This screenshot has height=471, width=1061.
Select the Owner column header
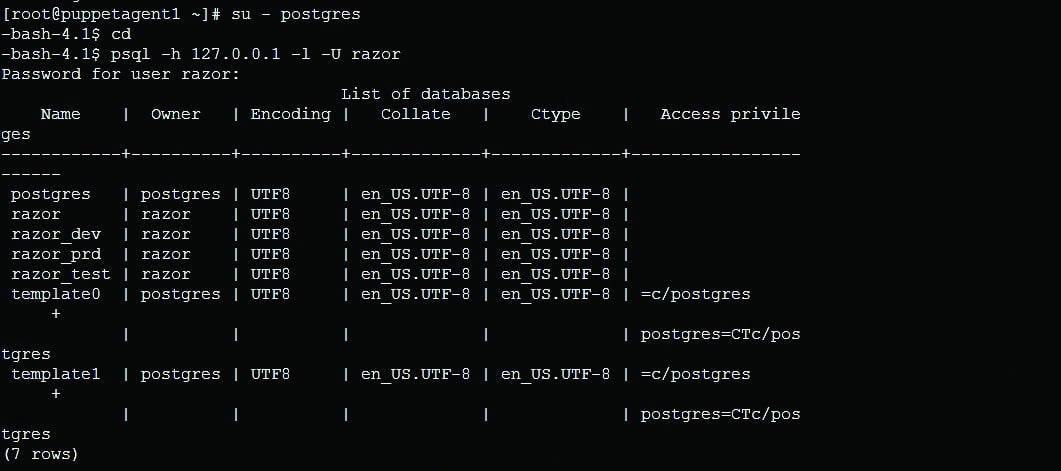[175, 114]
